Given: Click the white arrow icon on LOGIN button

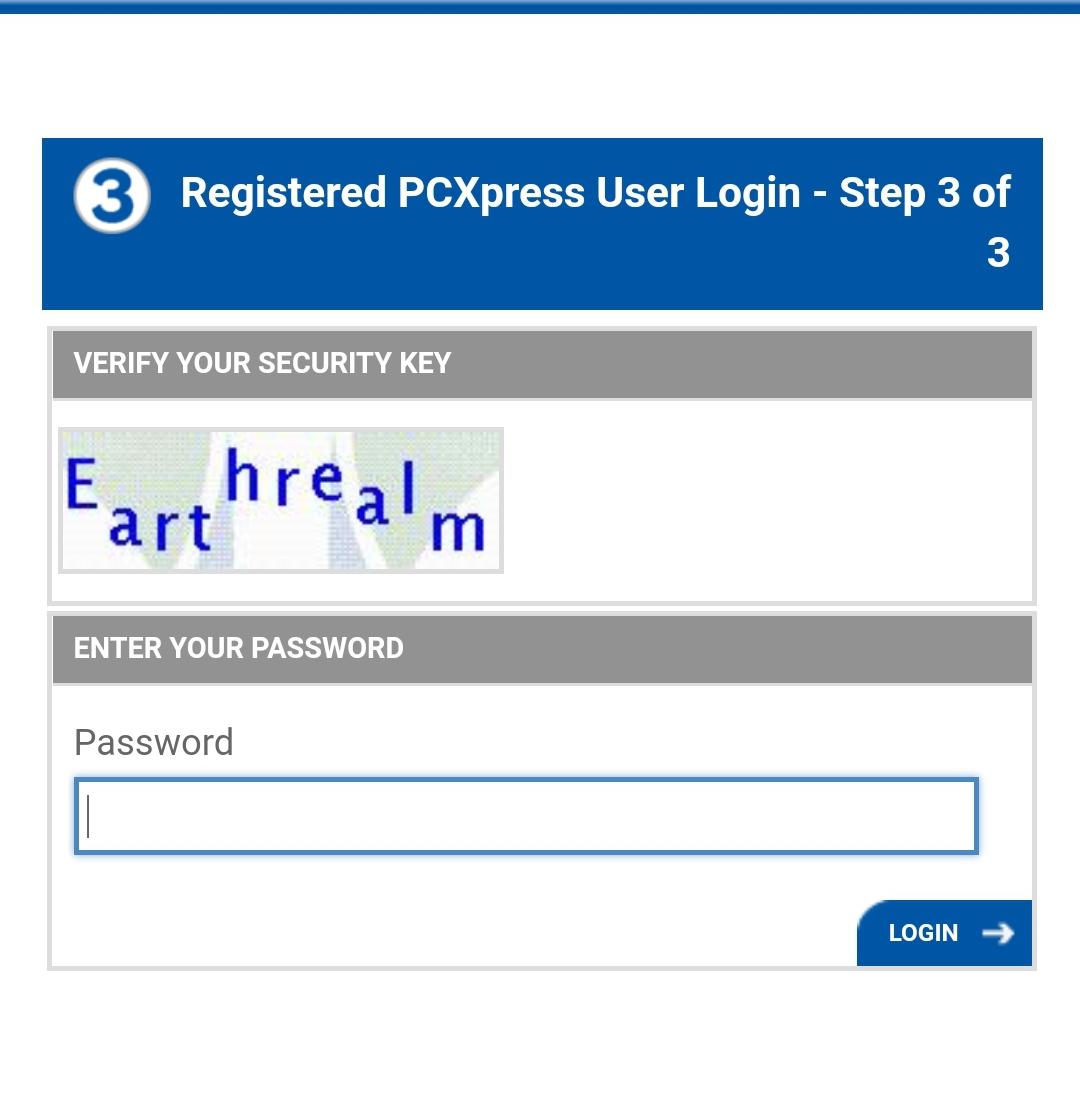Looking at the screenshot, I should pyautogui.click(x=997, y=933).
